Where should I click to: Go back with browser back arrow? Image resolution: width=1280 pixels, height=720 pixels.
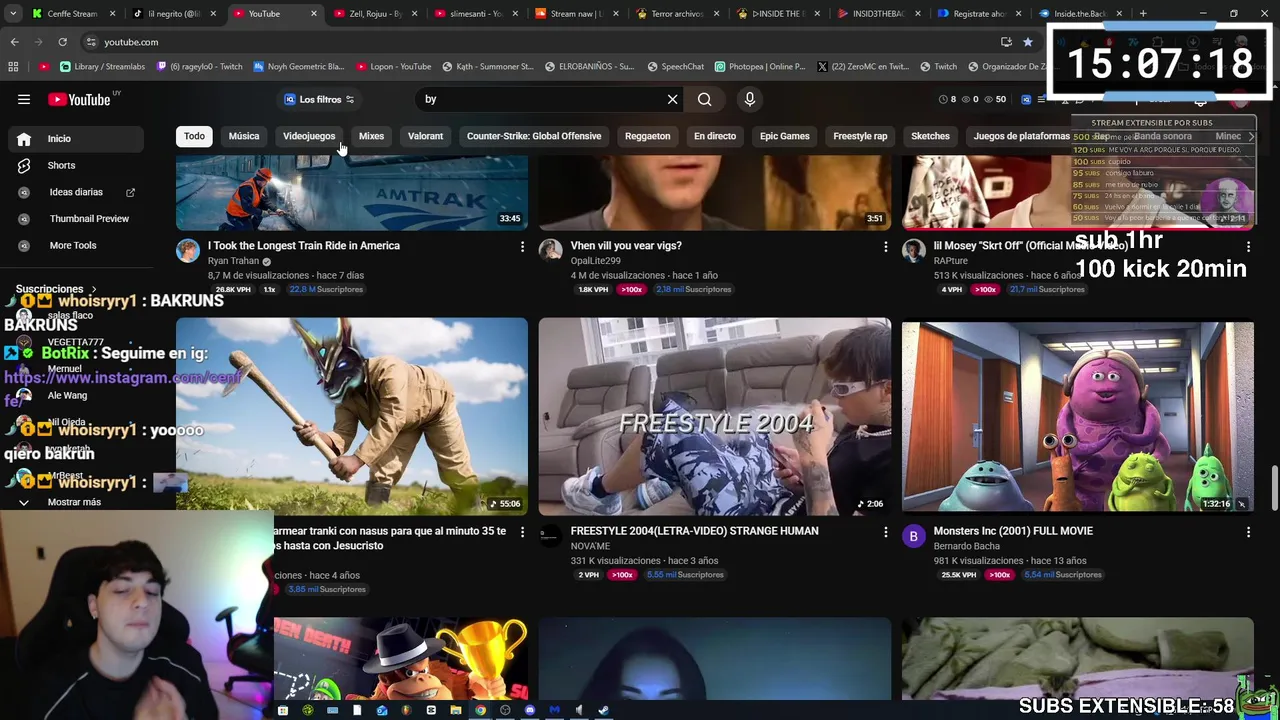[x=14, y=42]
